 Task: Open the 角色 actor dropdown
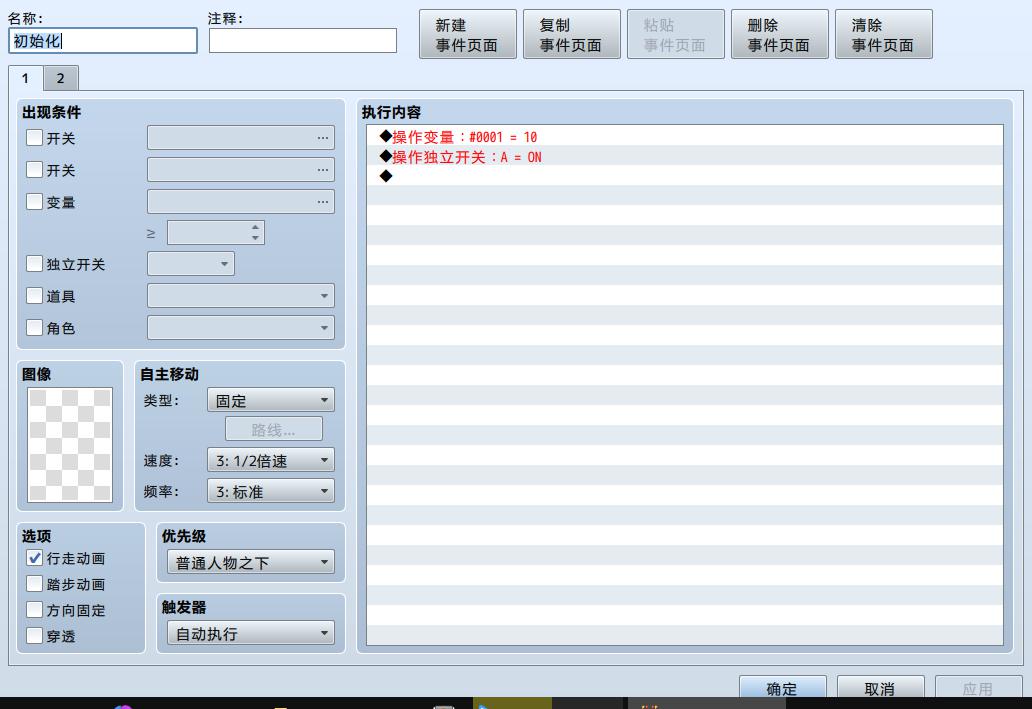241,327
